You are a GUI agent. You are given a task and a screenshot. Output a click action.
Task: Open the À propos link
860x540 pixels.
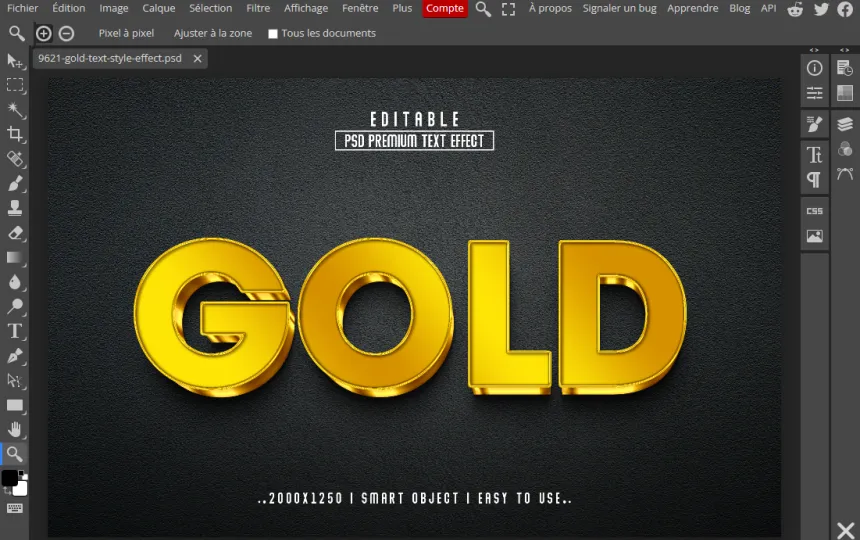click(550, 8)
